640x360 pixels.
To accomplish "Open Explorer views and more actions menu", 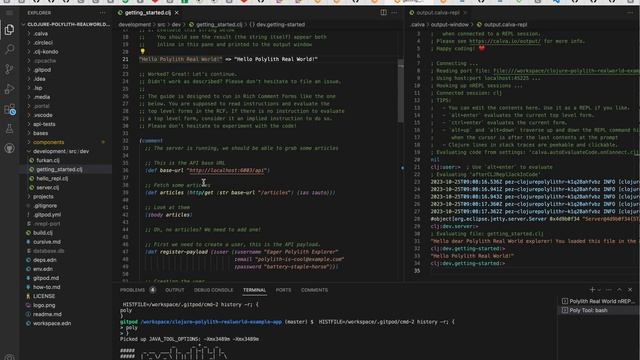I will tap(102, 13).
